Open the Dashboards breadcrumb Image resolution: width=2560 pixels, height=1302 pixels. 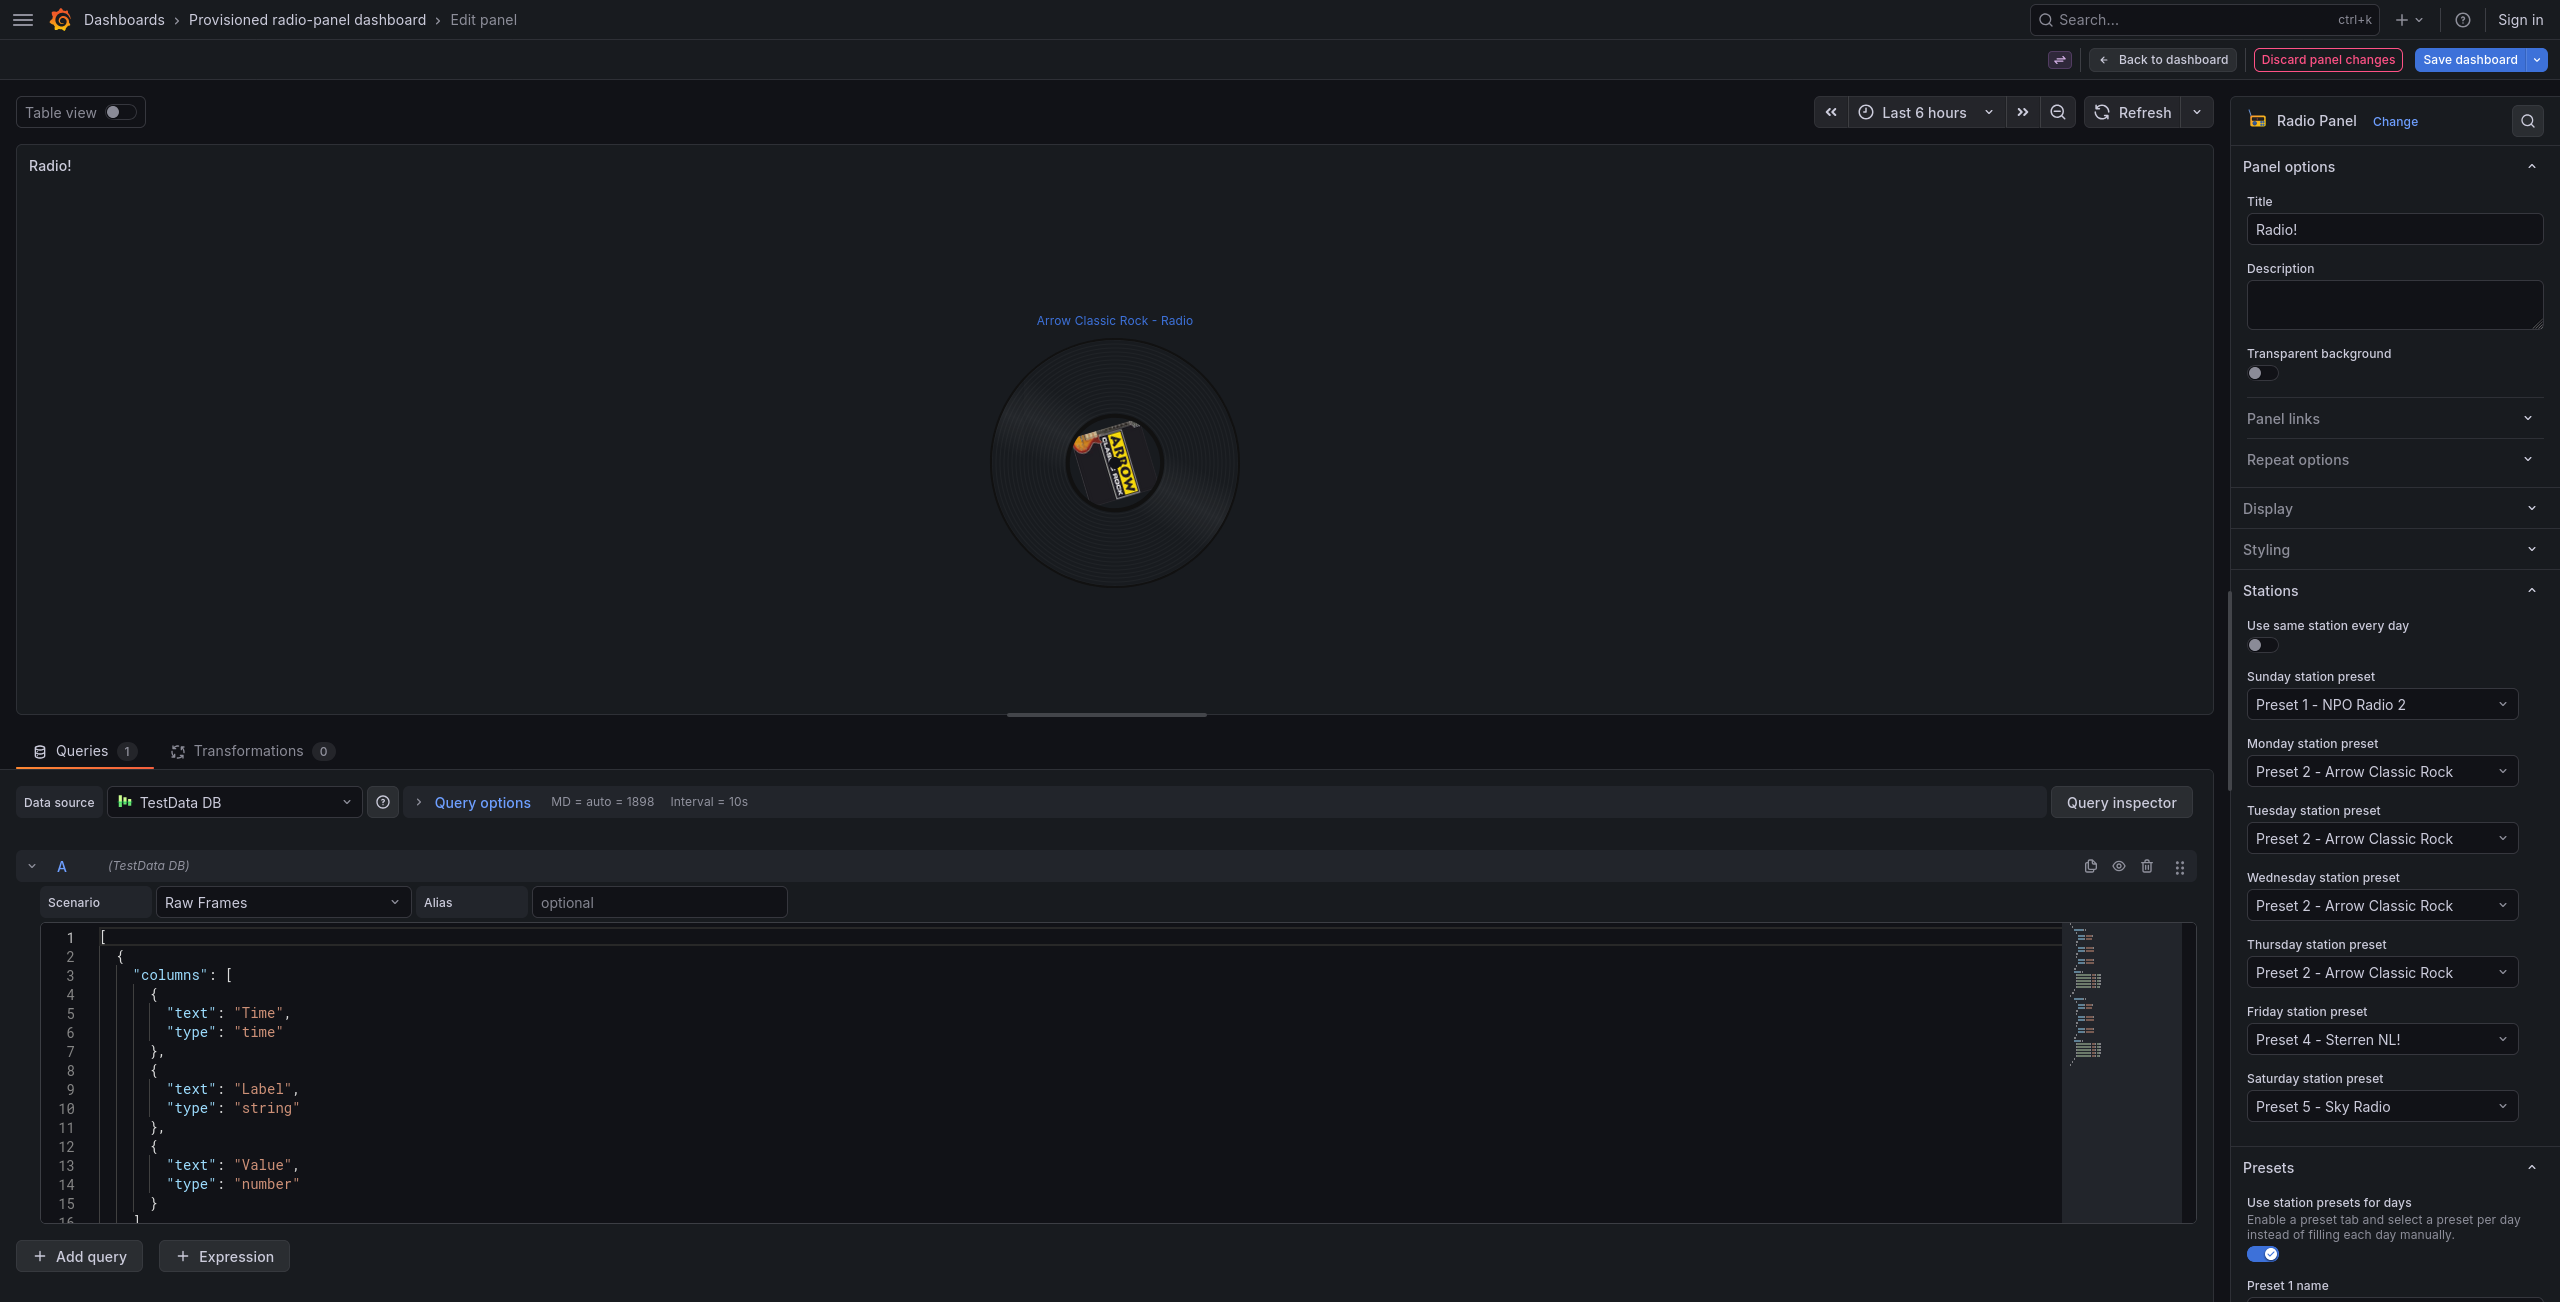(x=124, y=20)
